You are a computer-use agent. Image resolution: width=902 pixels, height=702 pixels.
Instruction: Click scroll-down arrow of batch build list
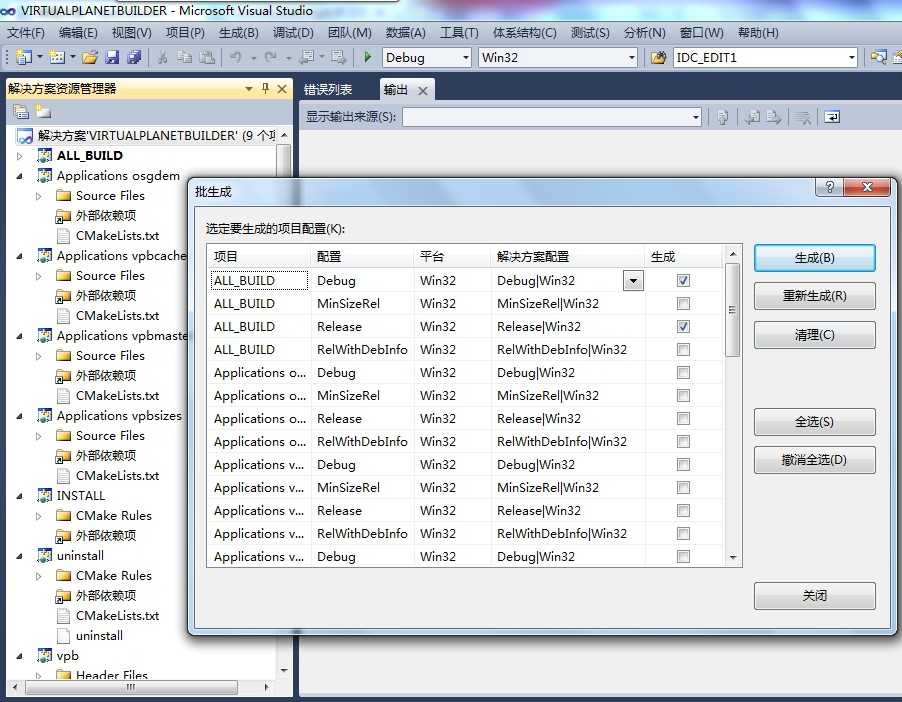click(732, 557)
